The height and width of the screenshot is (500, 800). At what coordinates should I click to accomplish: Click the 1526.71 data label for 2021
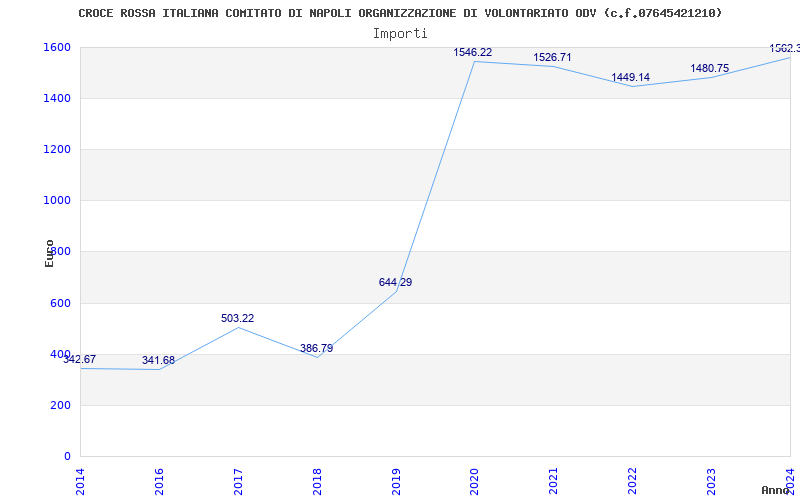coord(552,57)
